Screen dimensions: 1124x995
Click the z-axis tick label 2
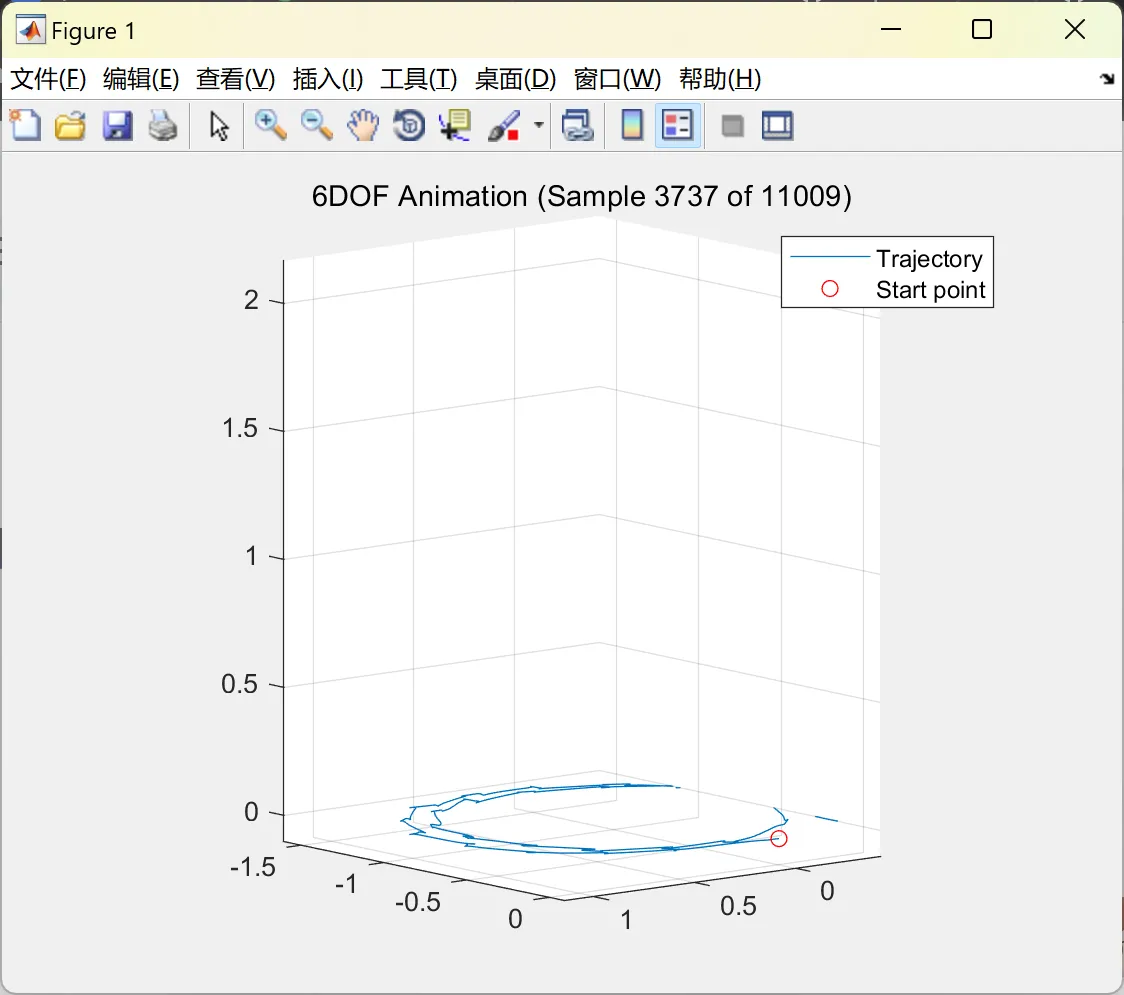[251, 300]
